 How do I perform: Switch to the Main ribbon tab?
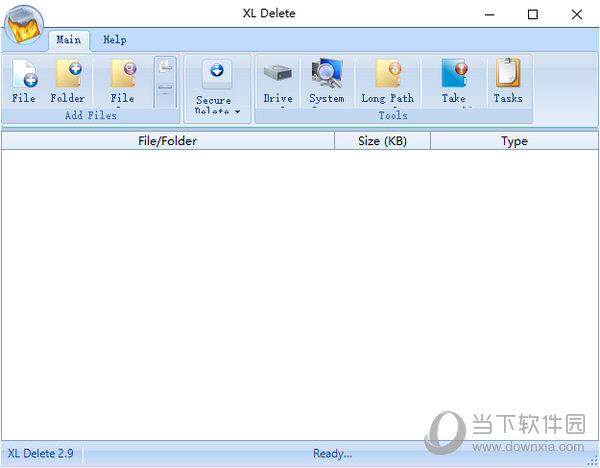click(x=69, y=40)
